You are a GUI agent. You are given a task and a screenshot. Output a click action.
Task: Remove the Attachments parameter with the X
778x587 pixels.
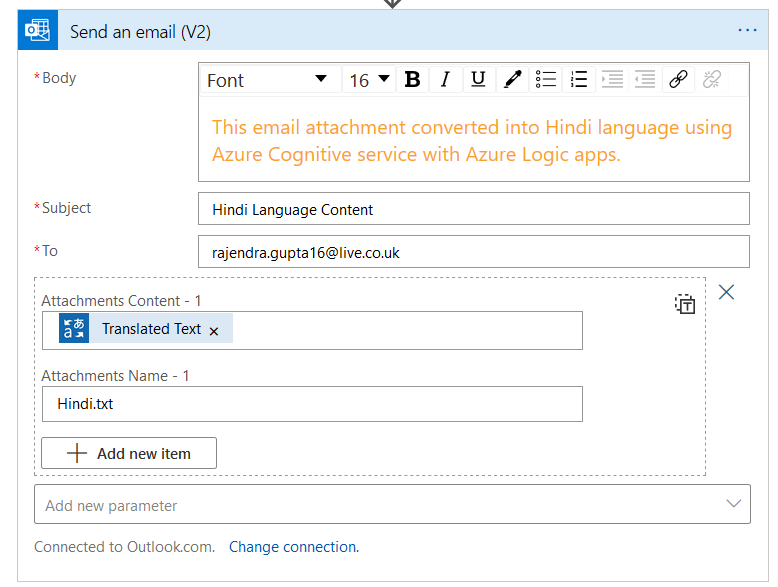tap(727, 292)
